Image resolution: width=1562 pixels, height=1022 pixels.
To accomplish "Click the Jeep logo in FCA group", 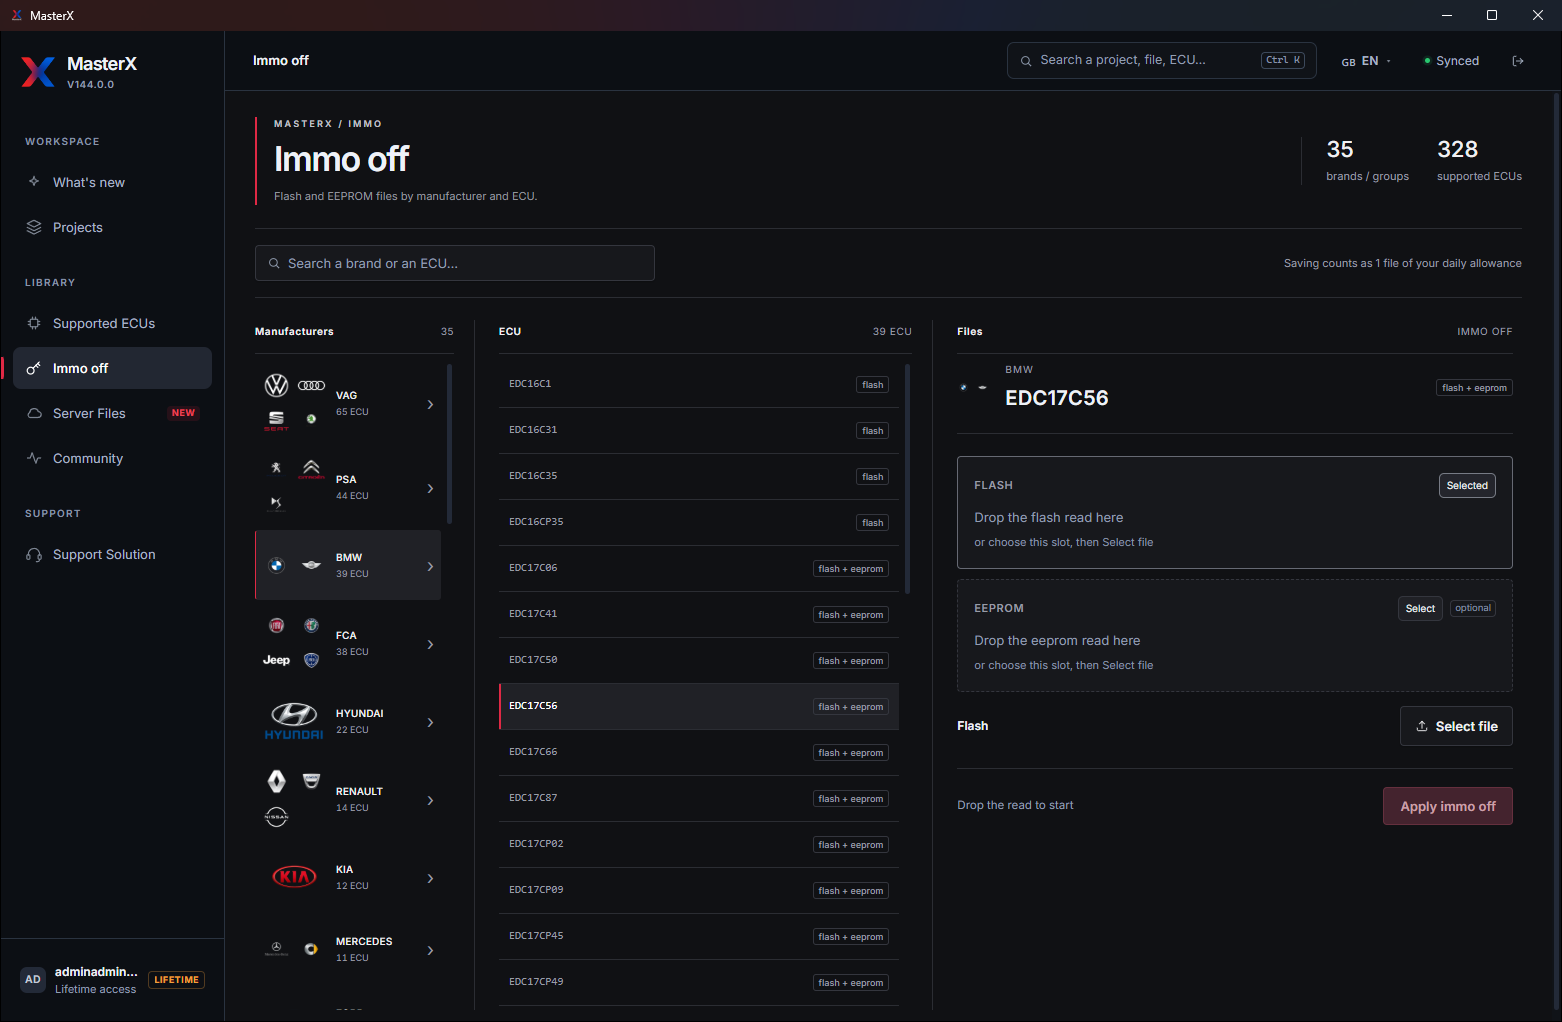I will (277, 660).
